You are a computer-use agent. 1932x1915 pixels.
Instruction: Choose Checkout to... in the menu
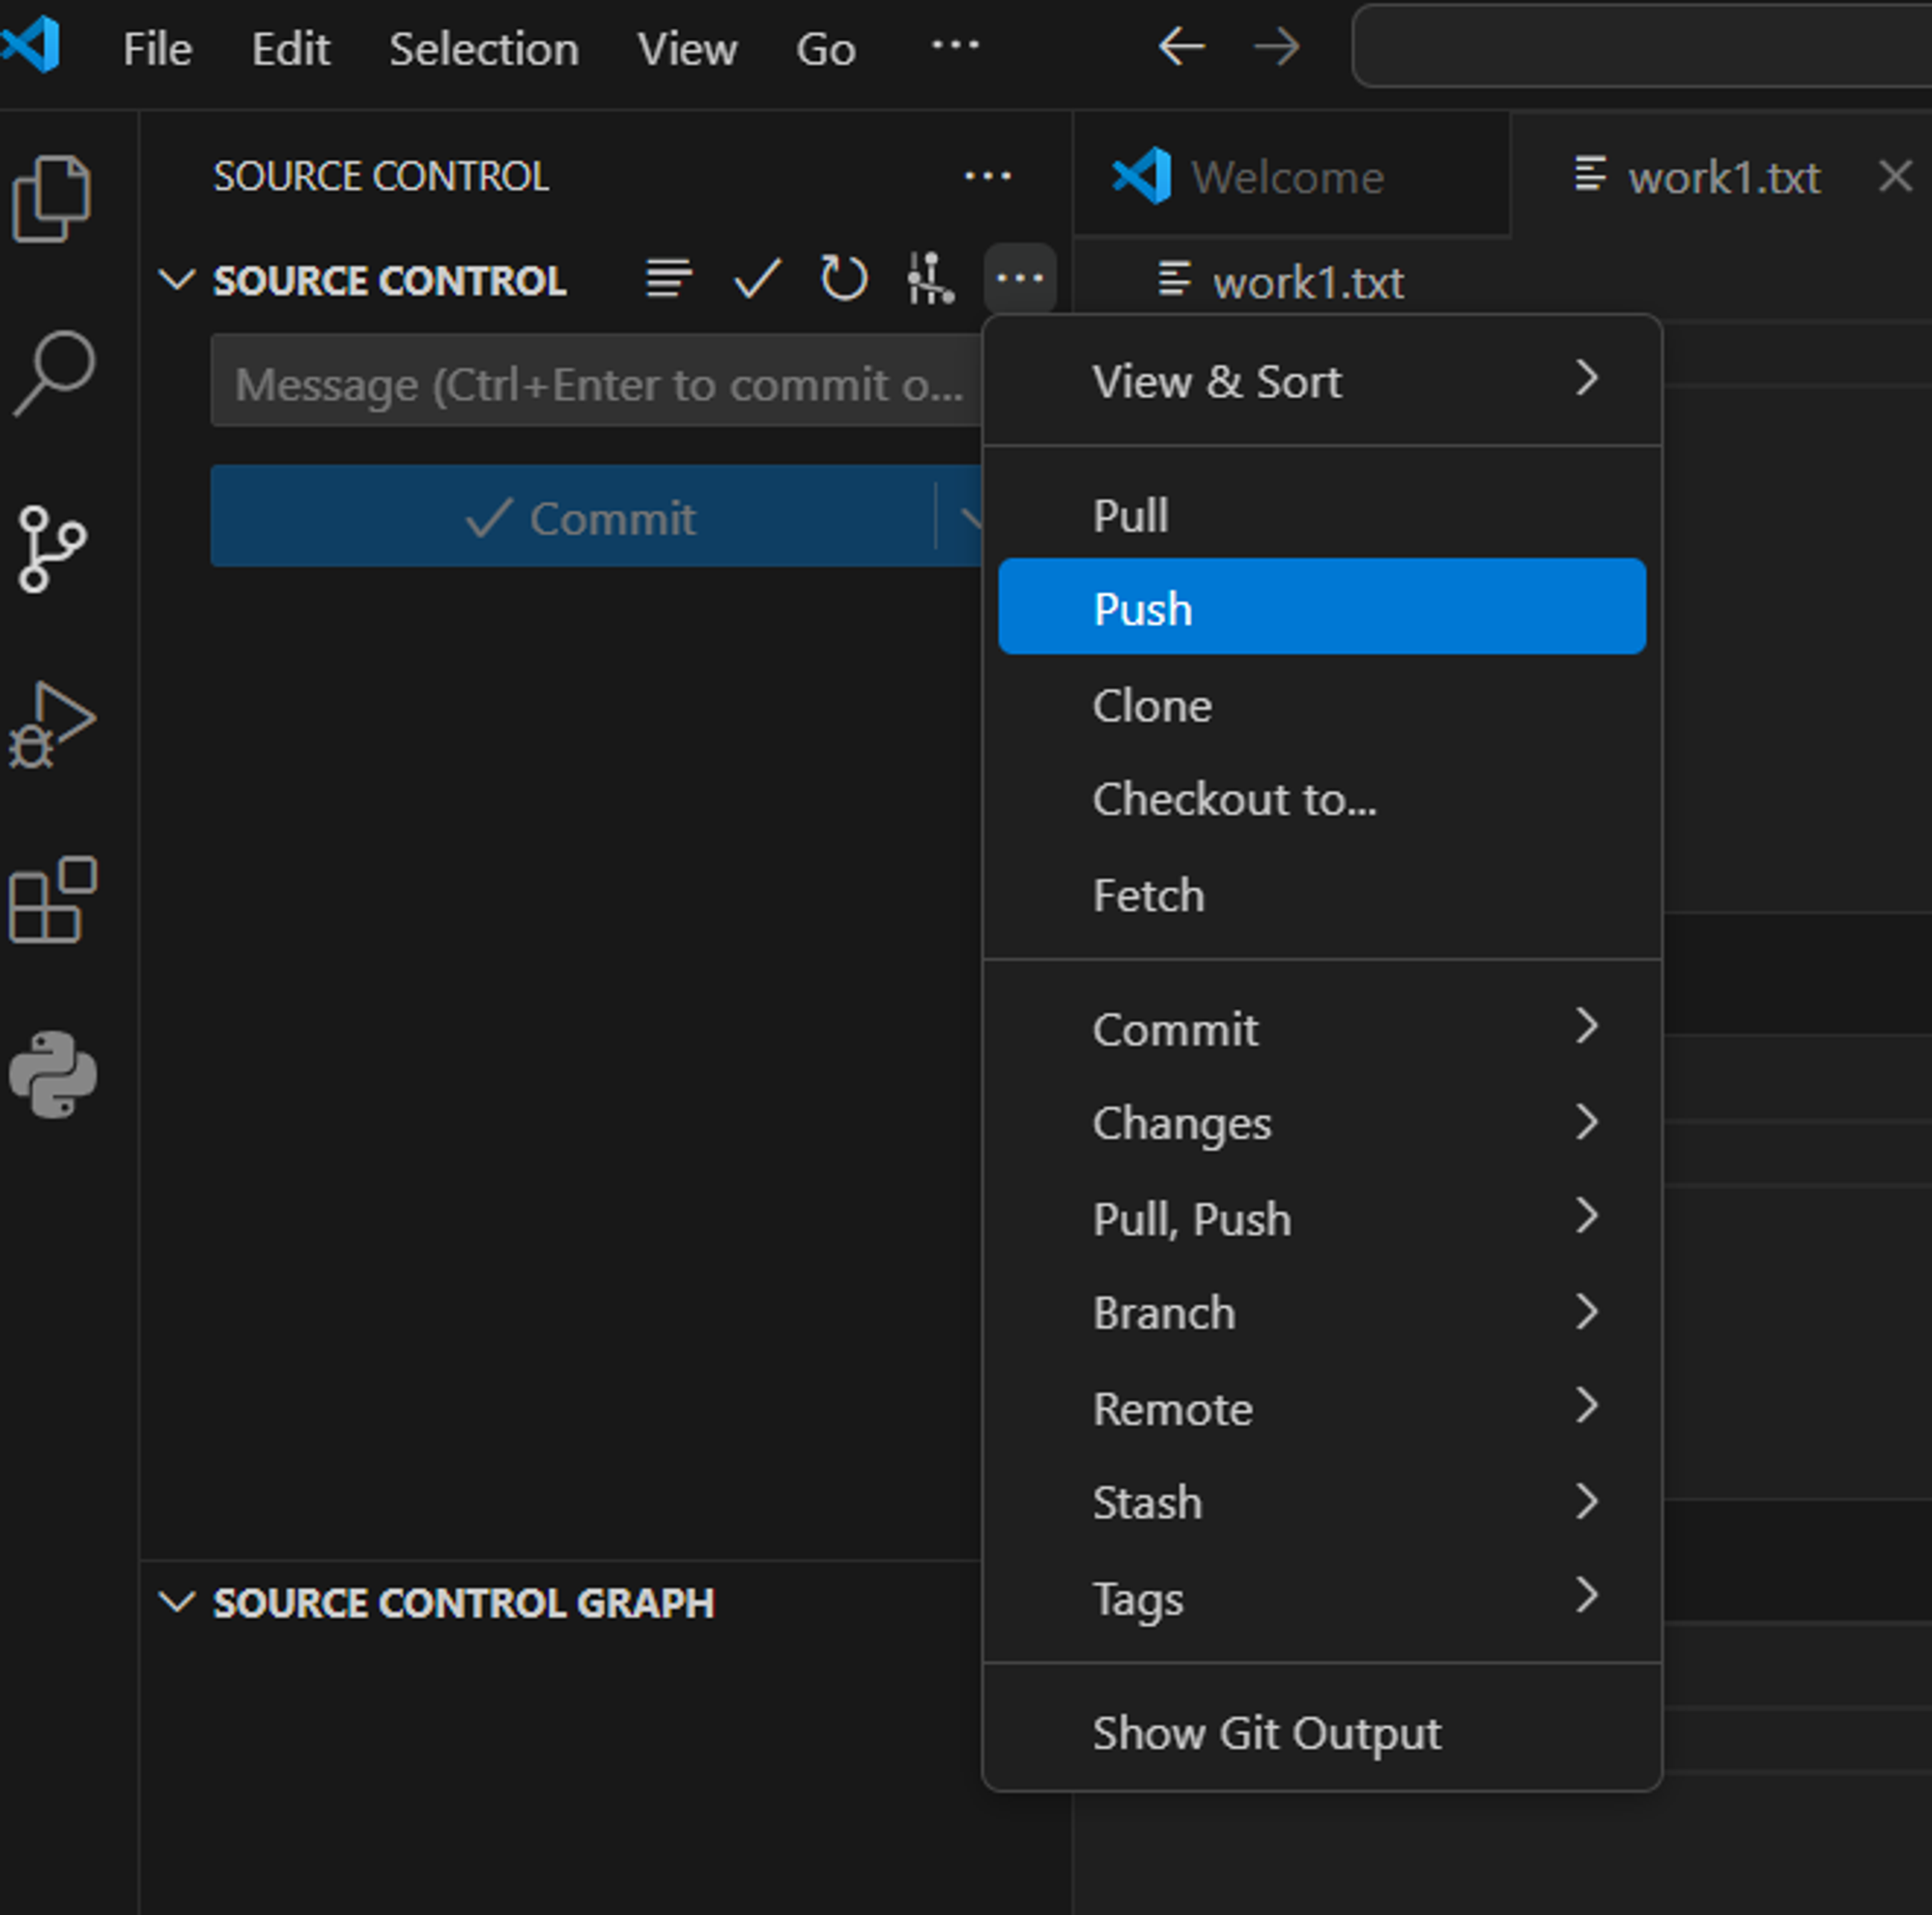click(1322, 799)
